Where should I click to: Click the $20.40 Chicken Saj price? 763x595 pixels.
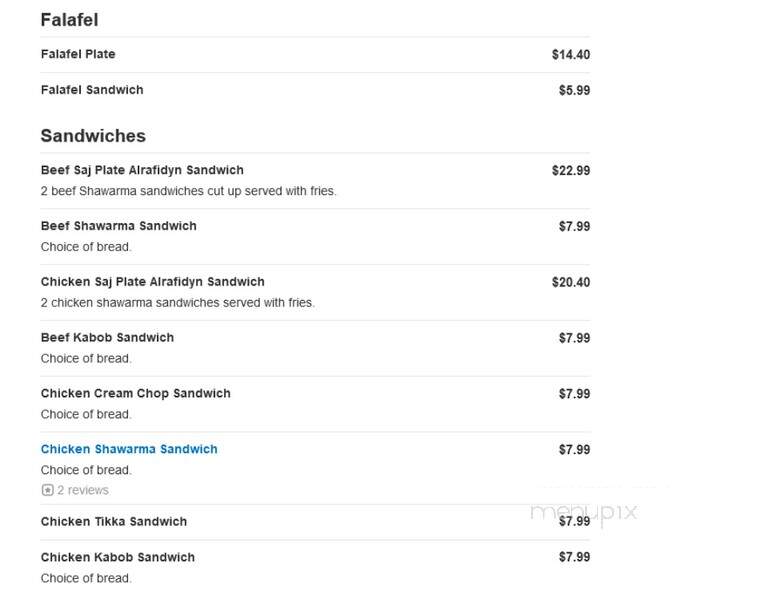pos(571,282)
